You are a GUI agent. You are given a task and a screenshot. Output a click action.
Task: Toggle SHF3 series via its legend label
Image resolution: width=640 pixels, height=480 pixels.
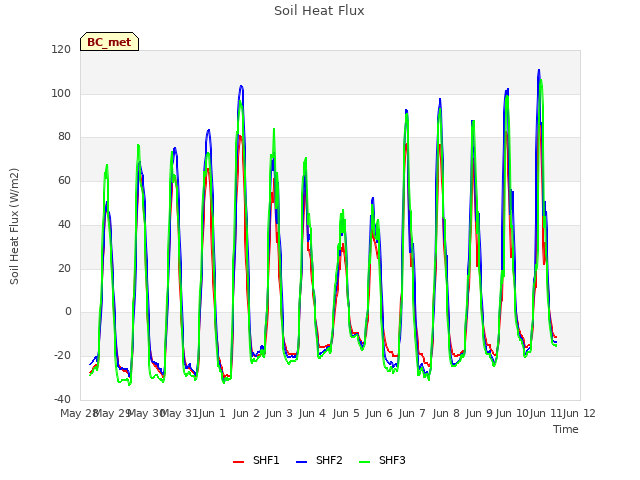coord(392,460)
